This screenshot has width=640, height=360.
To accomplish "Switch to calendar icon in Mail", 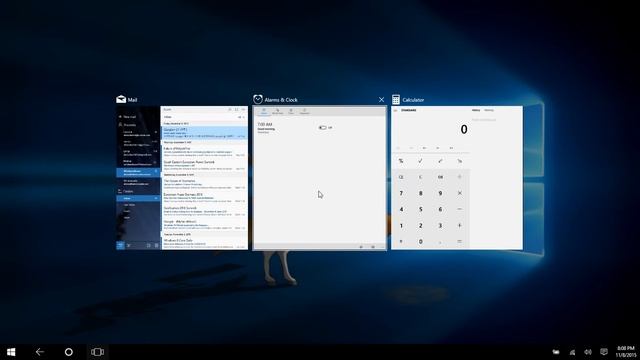I will pos(129,245).
